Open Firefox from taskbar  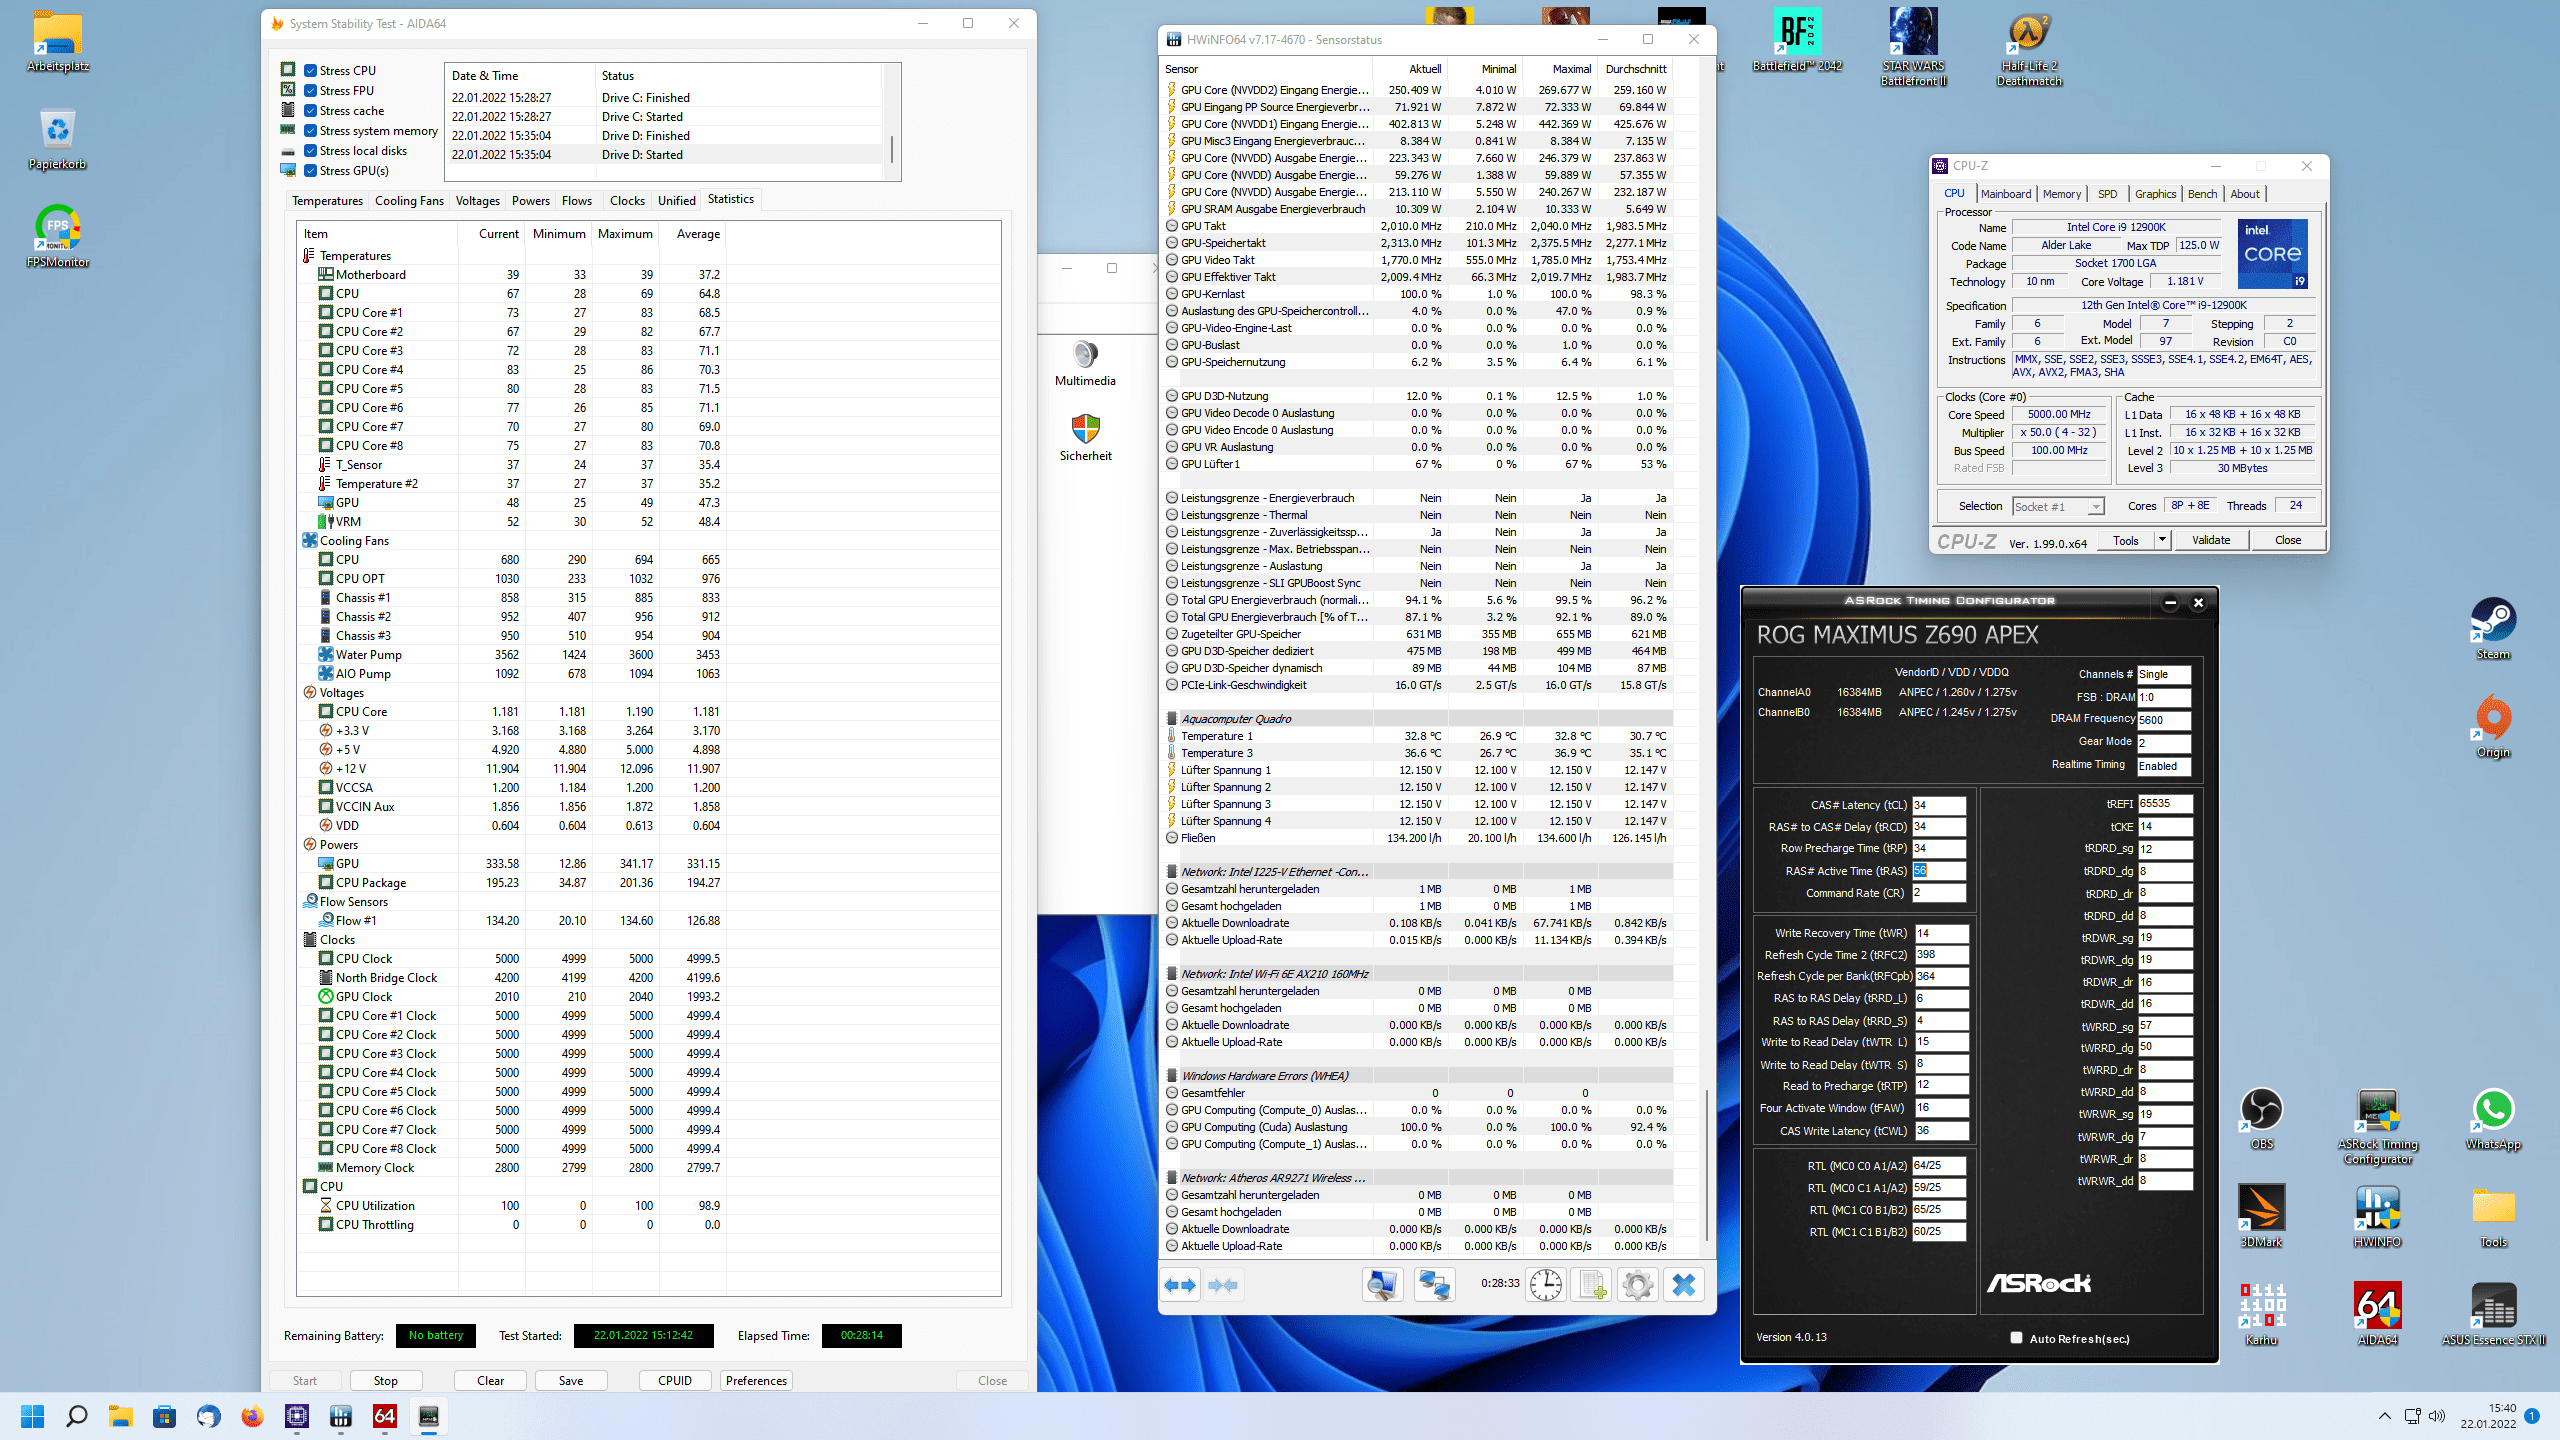click(x=253, y=1416)
